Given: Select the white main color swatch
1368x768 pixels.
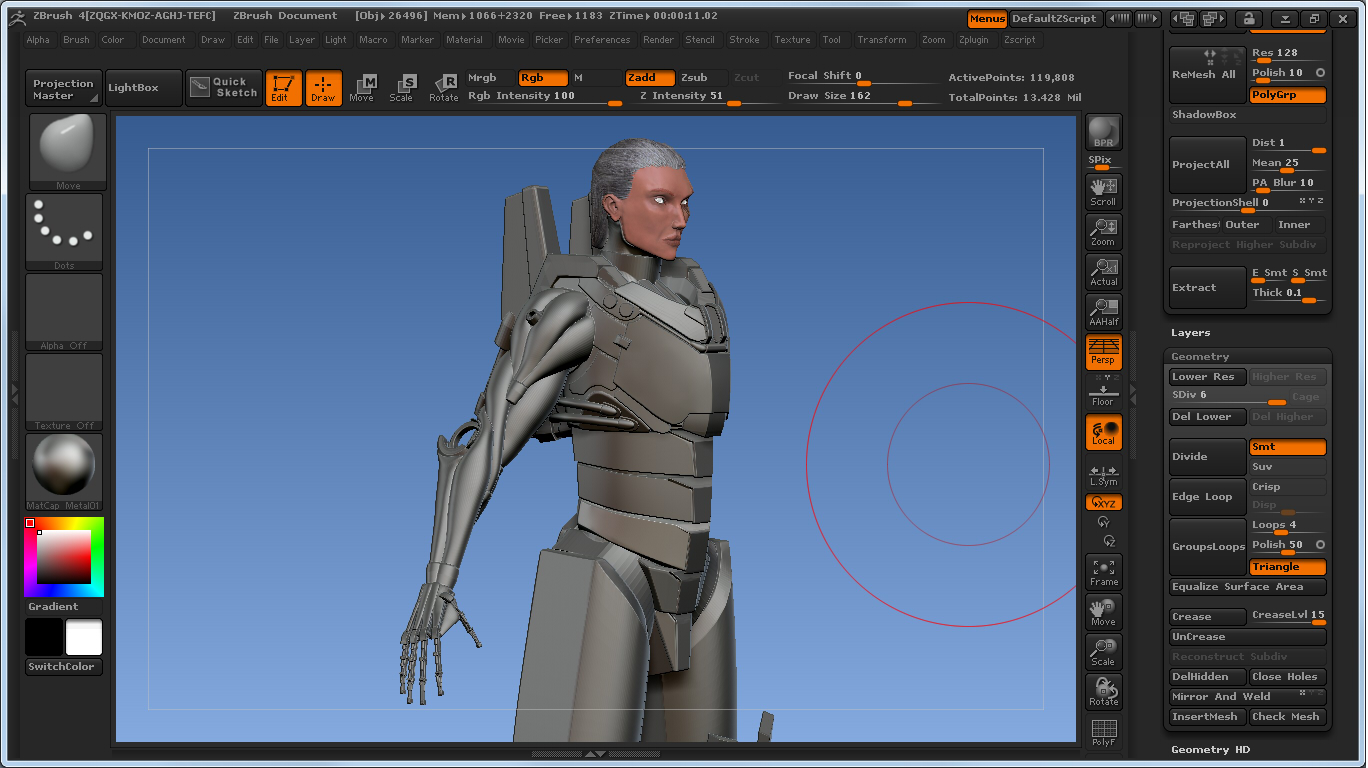Looking at the screenshot, I should [84, 638].
